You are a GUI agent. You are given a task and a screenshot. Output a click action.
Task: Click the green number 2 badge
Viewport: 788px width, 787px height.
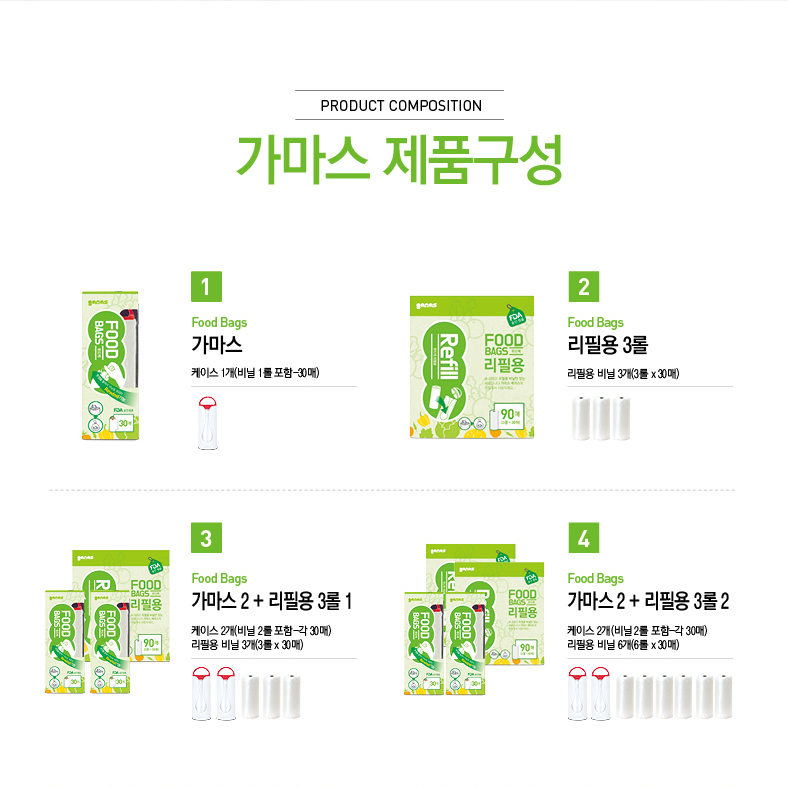point(583,286)
